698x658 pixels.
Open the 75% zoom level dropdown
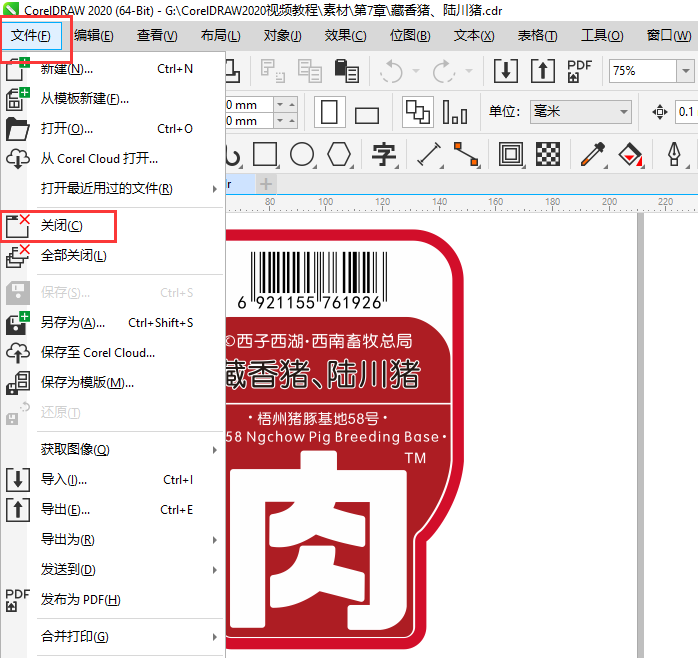[685, 71]
